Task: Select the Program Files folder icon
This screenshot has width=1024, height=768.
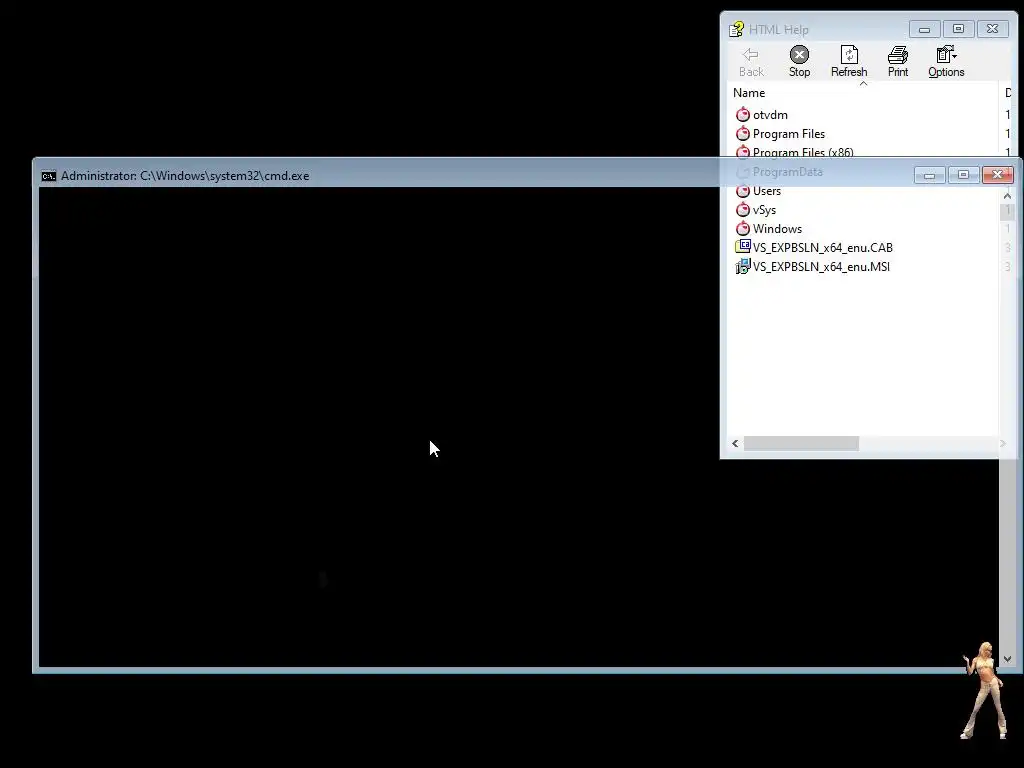Action: (x=743, y=134)
